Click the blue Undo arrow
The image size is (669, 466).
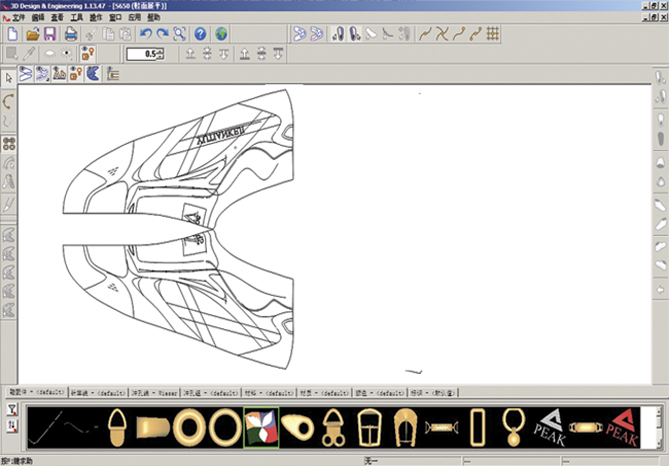[x=146, y=34]
